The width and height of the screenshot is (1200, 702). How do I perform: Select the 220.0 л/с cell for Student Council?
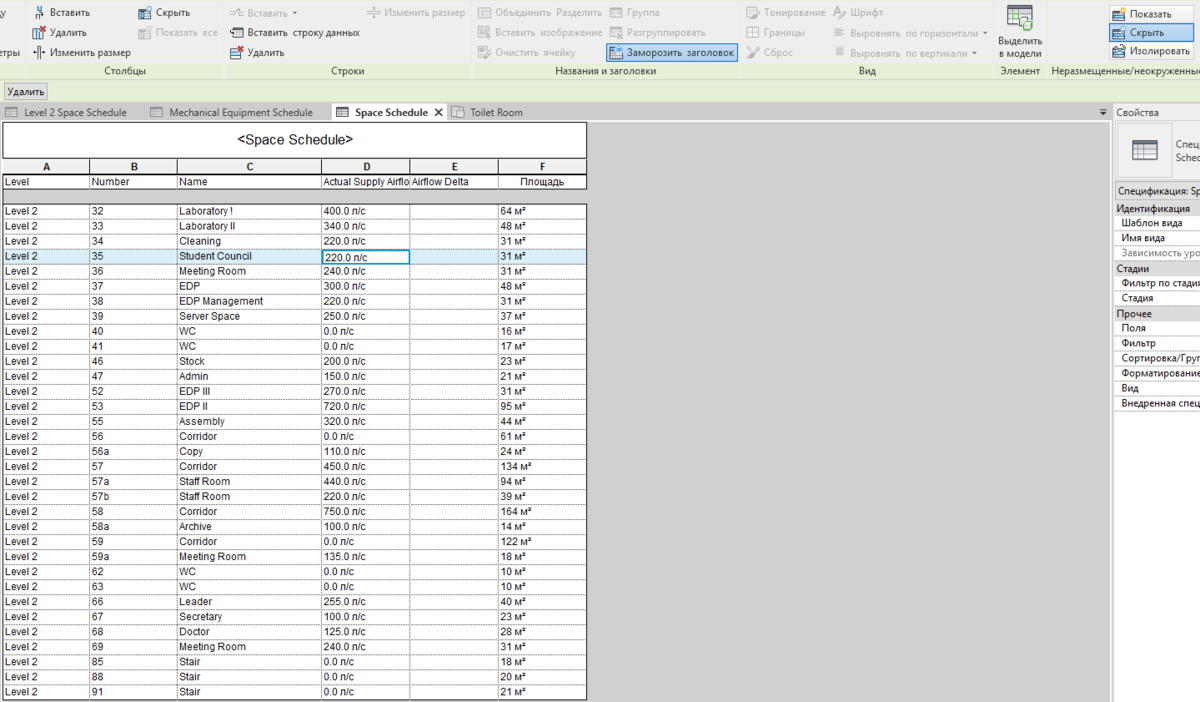365,257
